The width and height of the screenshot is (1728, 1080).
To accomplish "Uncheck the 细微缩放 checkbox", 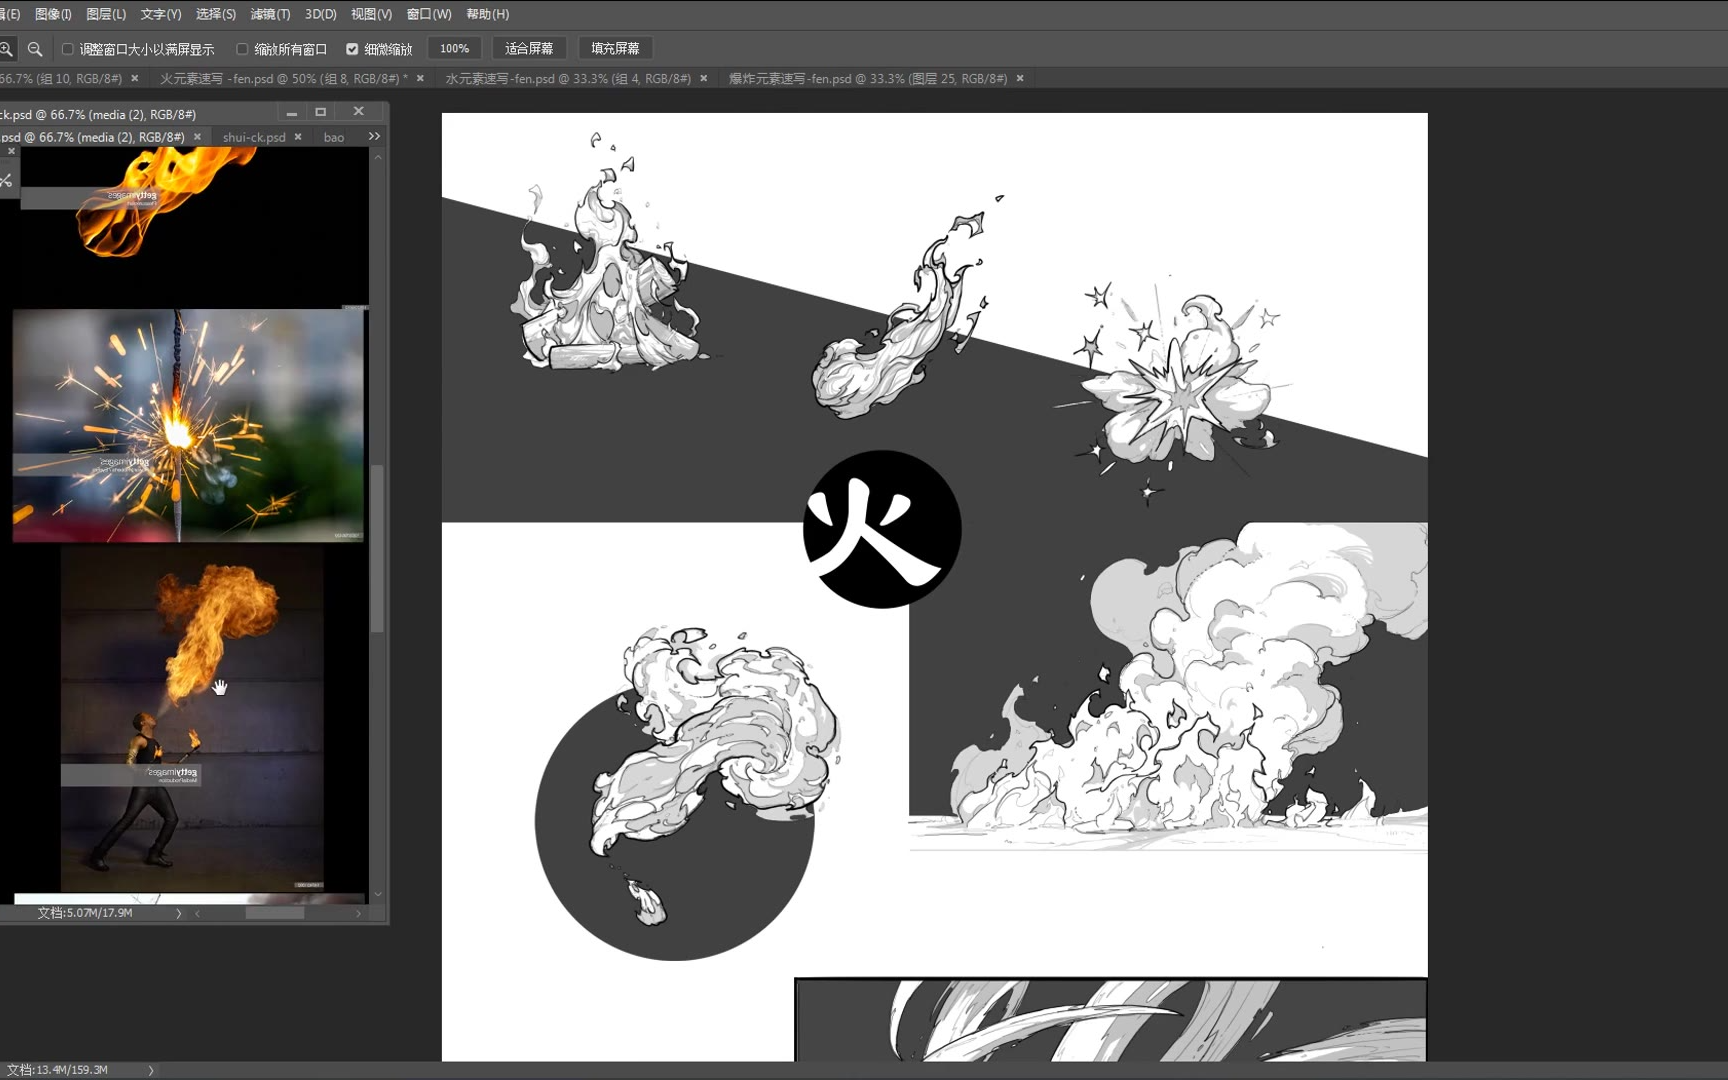I will pyautogui.click(x=352, y=49).
